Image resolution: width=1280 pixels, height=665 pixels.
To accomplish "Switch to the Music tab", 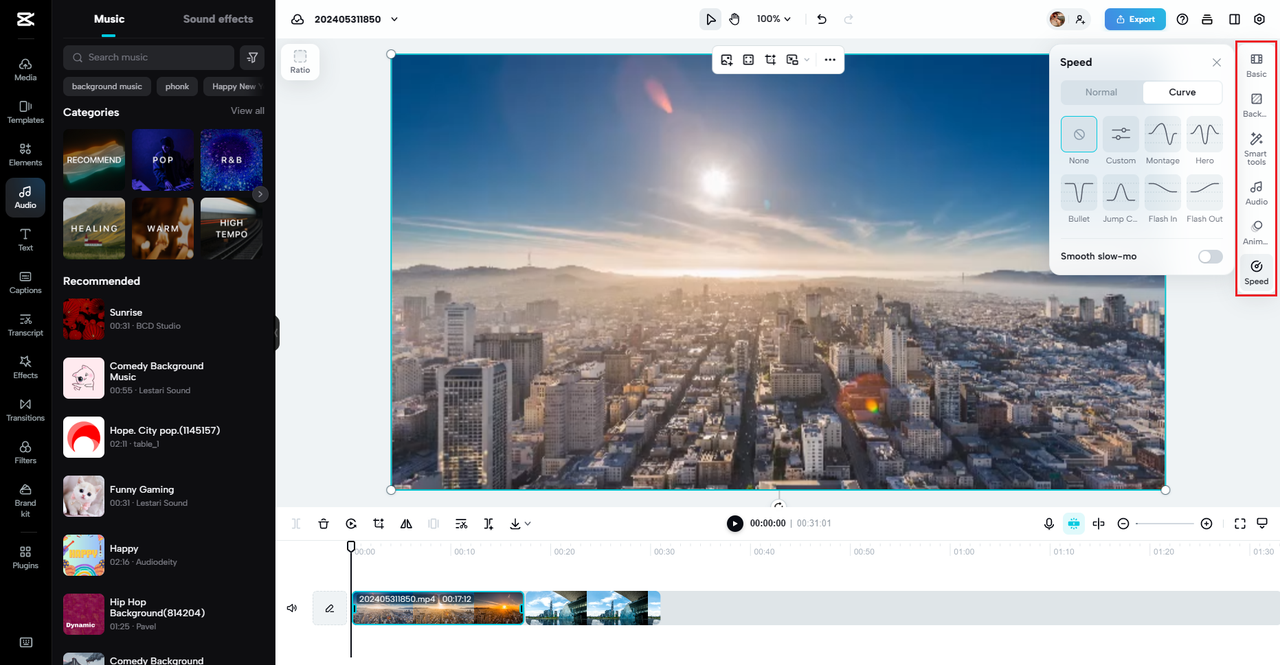I will 109,19.
